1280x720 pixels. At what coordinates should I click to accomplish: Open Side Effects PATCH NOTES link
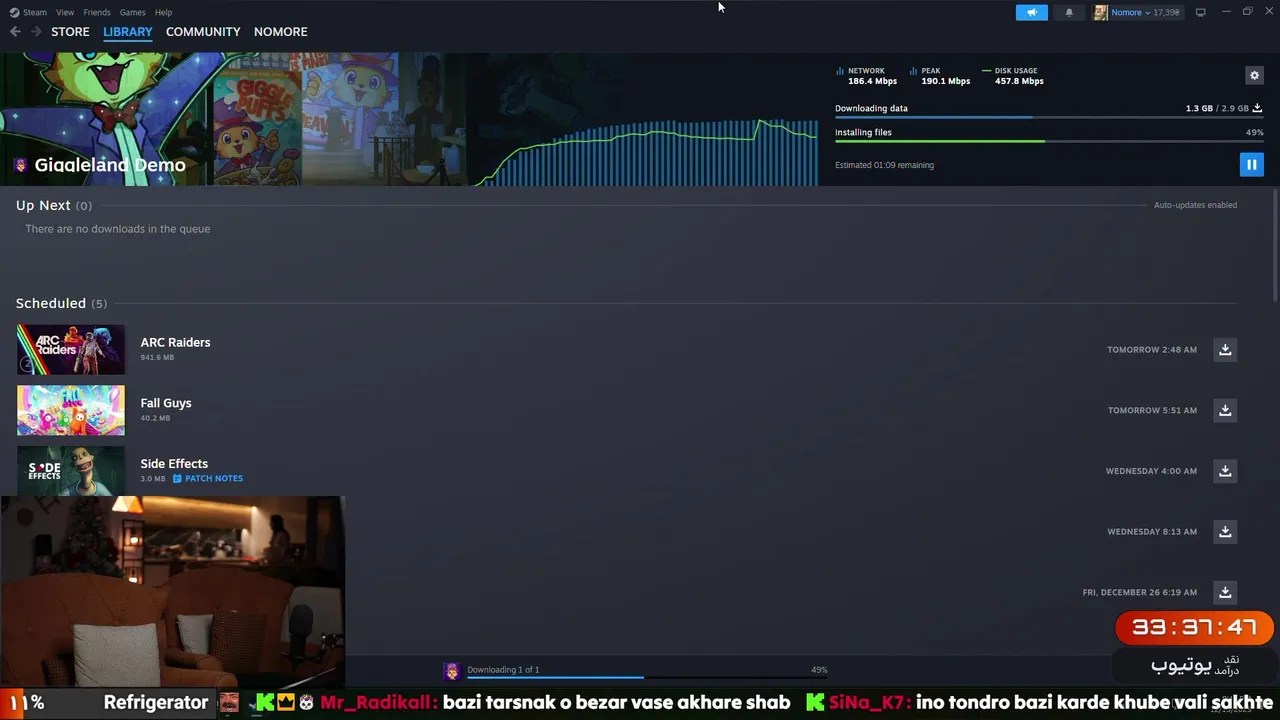[x=214, y=478]
